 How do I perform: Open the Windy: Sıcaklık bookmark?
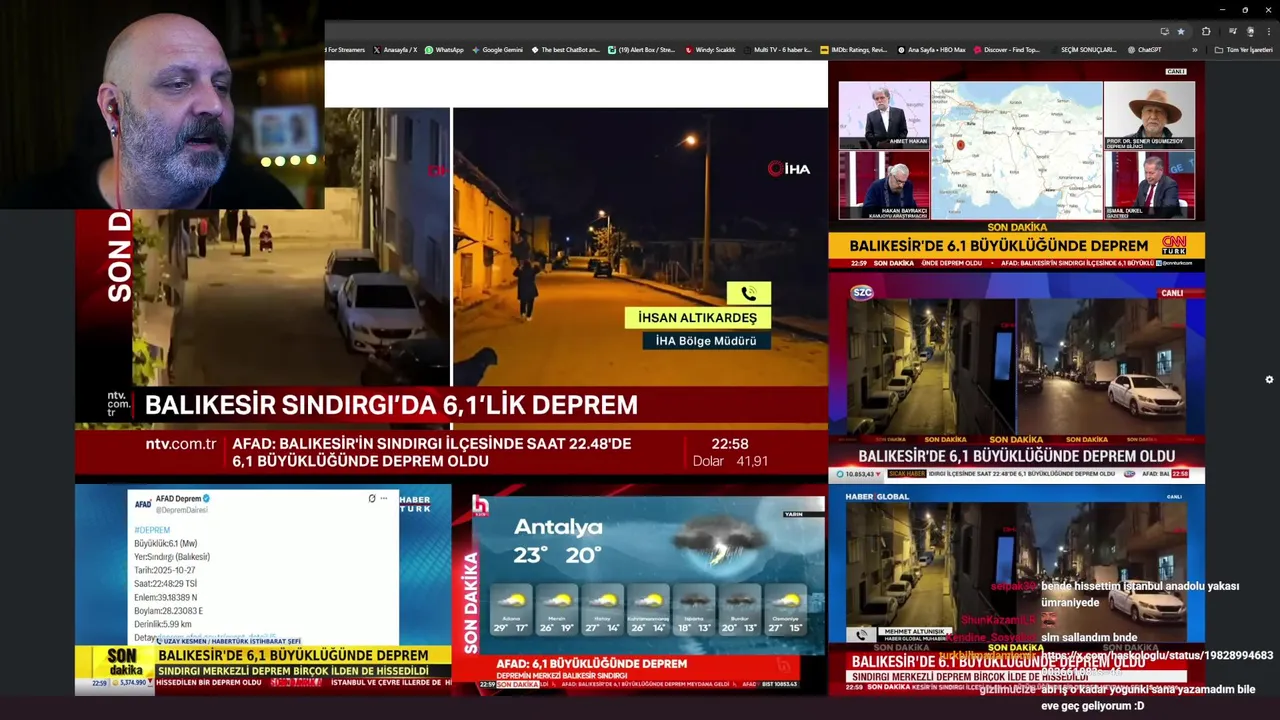click(x=710, y=49)
